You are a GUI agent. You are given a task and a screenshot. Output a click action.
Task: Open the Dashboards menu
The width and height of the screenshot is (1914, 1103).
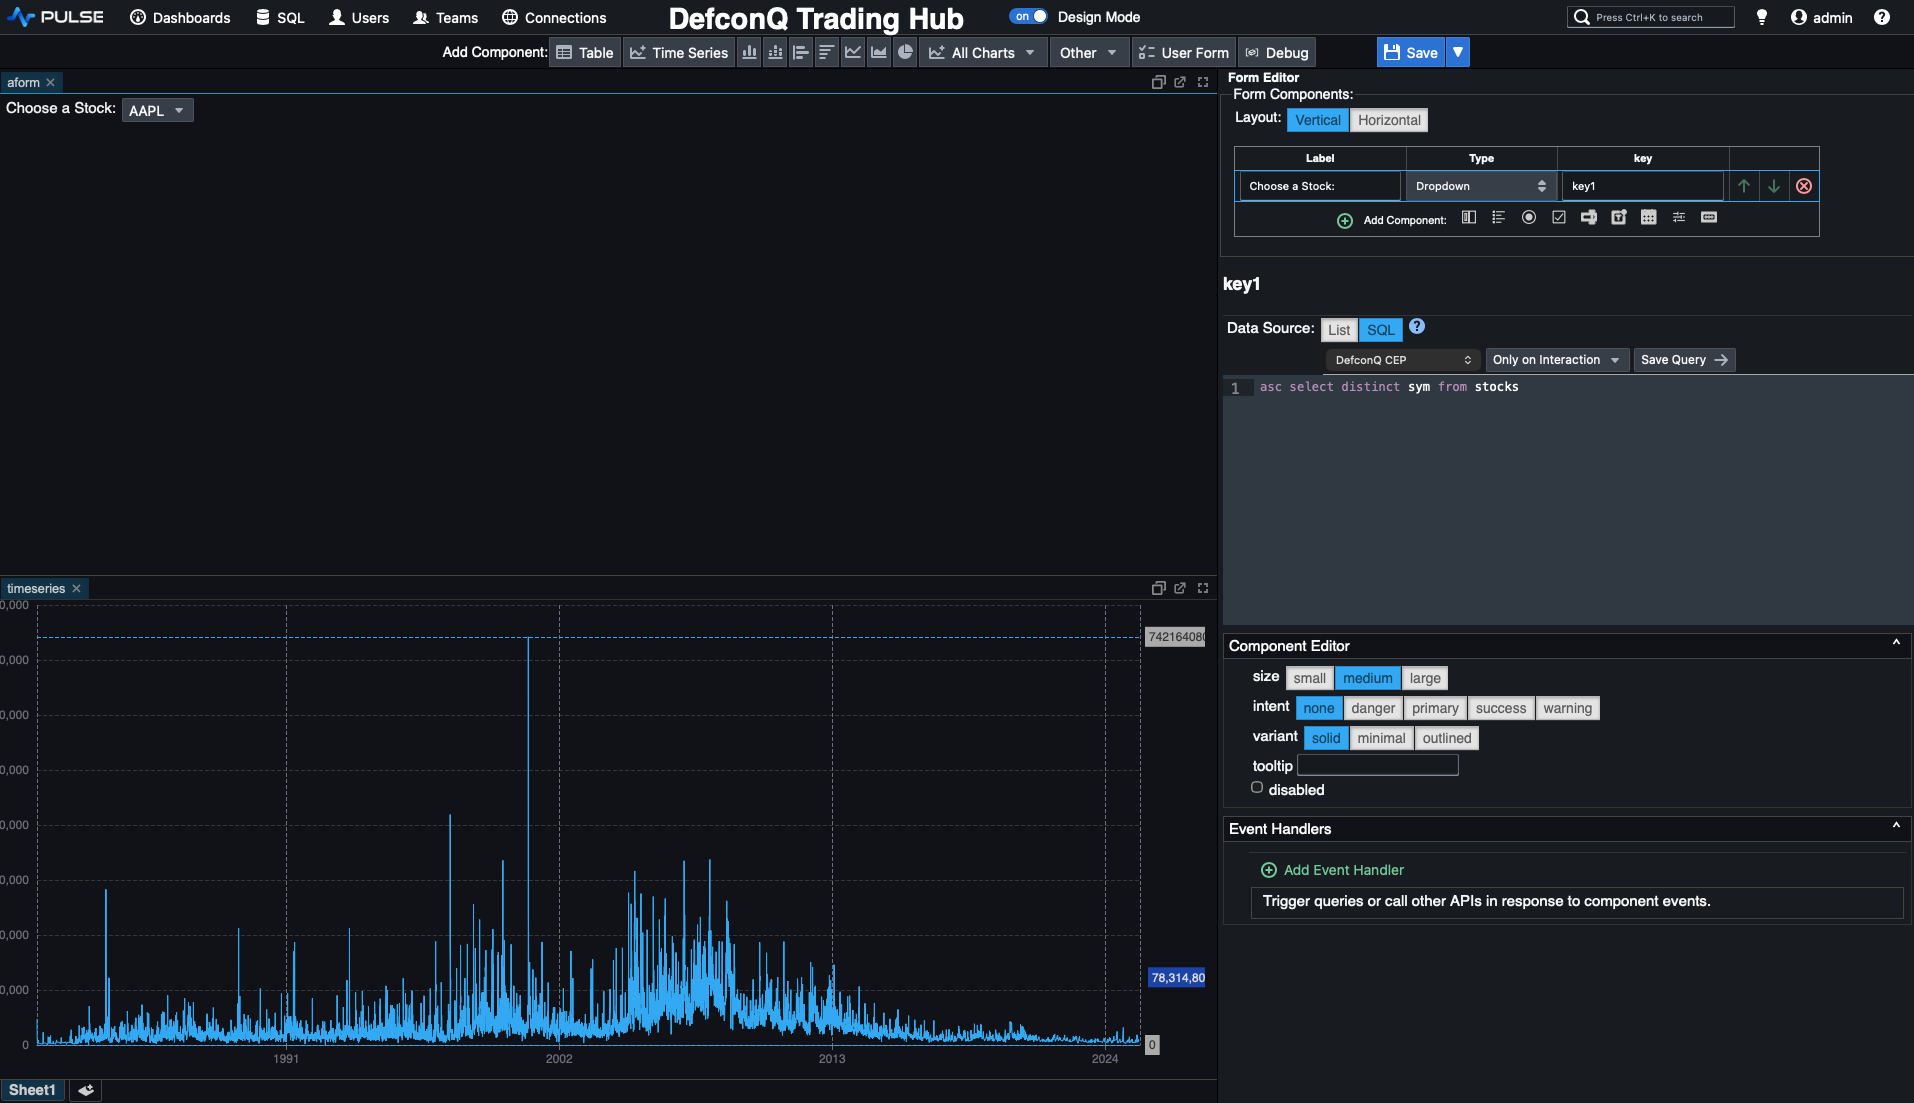pos(180,17)
